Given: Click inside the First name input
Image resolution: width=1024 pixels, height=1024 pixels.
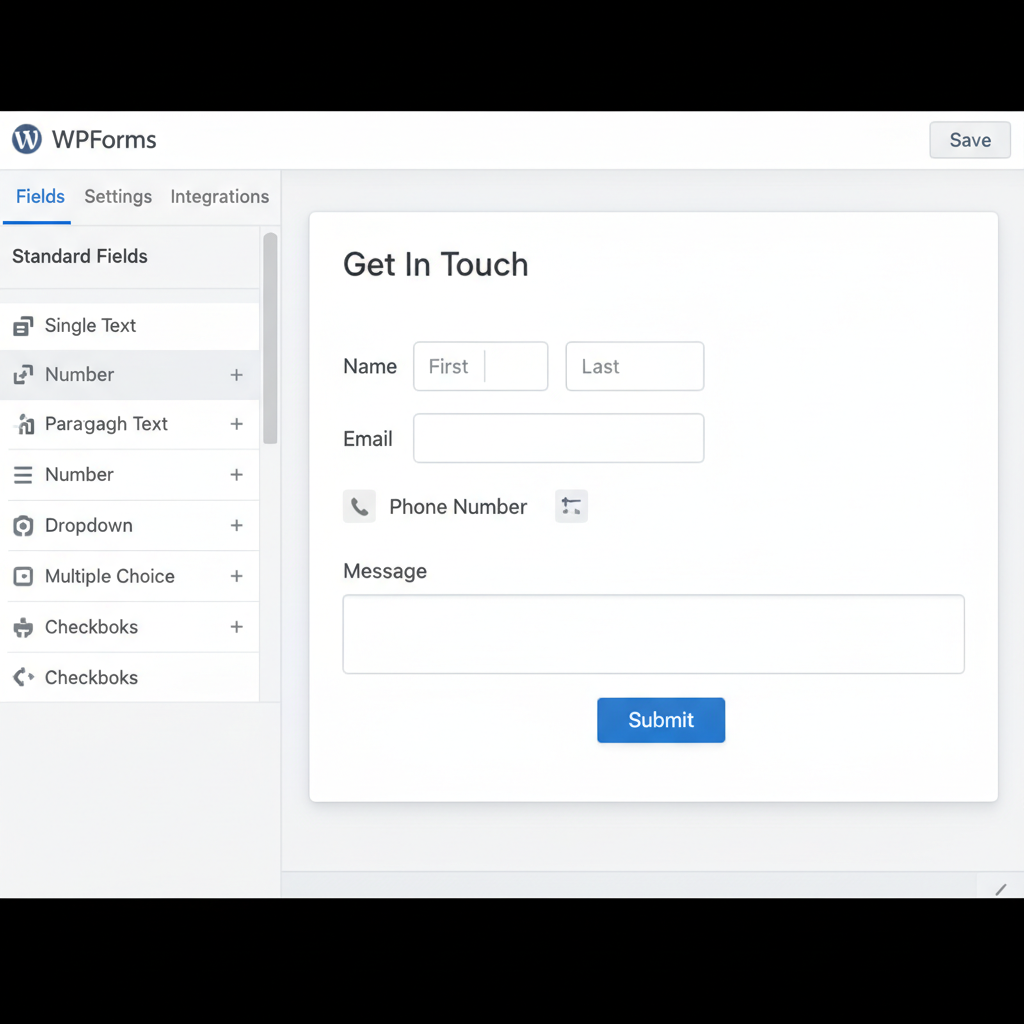Looking at the screenshot, I should click(x=480, y=366).
